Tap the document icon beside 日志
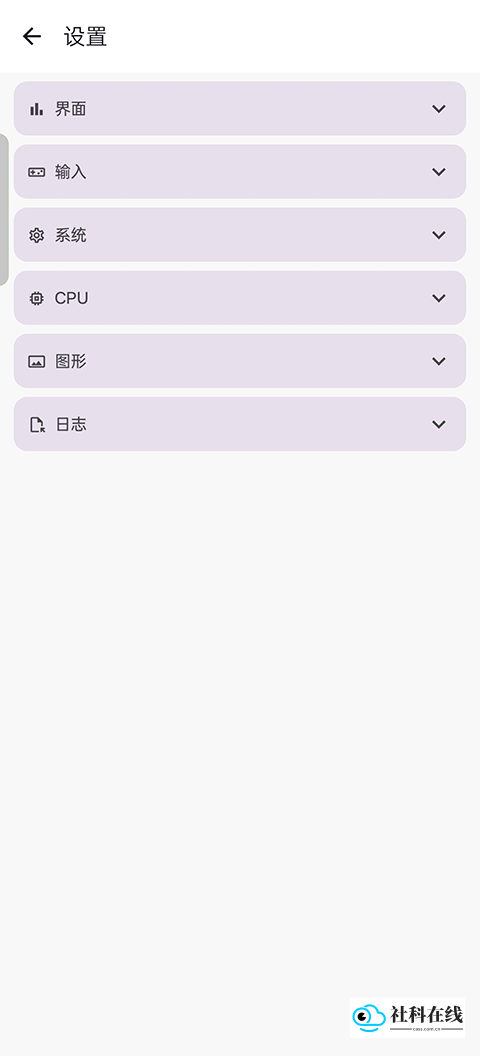The image size is (480, 1056). pyautogui.click(x=37, y=424)
